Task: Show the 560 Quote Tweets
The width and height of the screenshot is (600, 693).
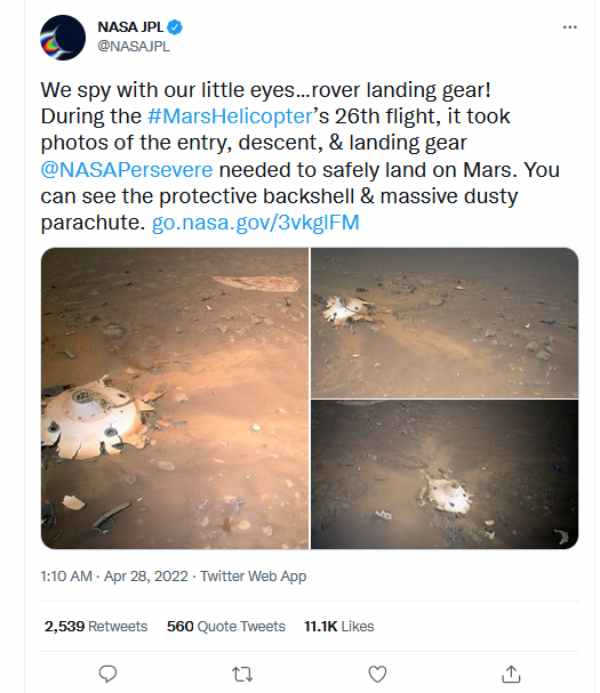Action: tap(226, 626)
